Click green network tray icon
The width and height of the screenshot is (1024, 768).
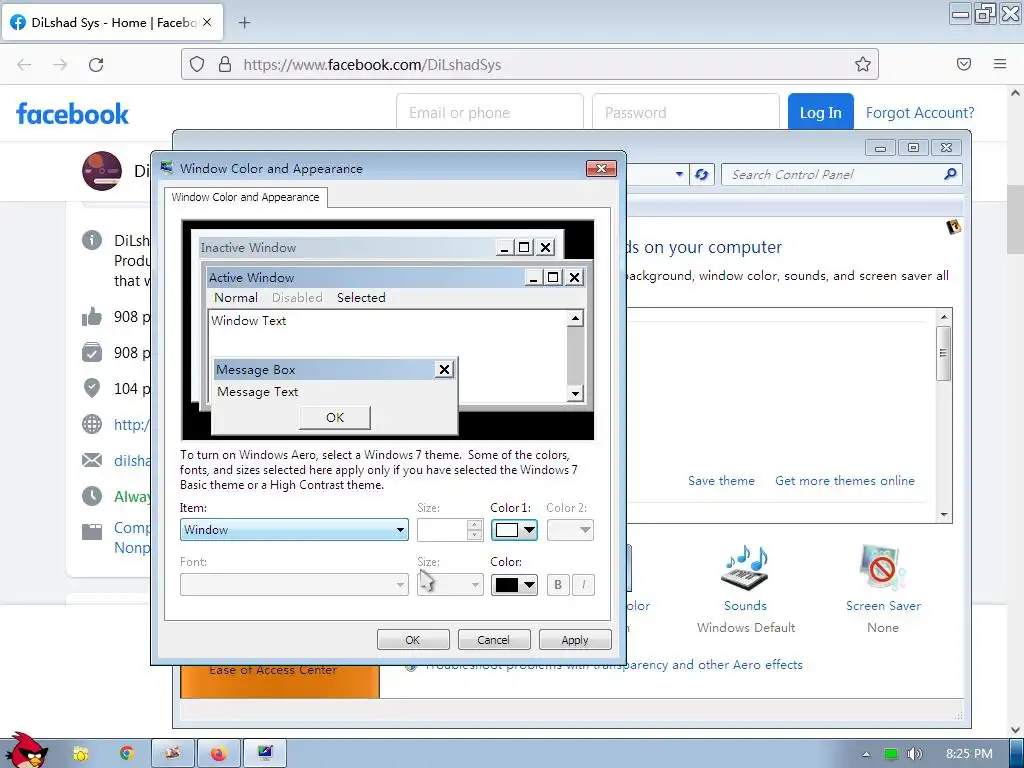pos(891,754)
